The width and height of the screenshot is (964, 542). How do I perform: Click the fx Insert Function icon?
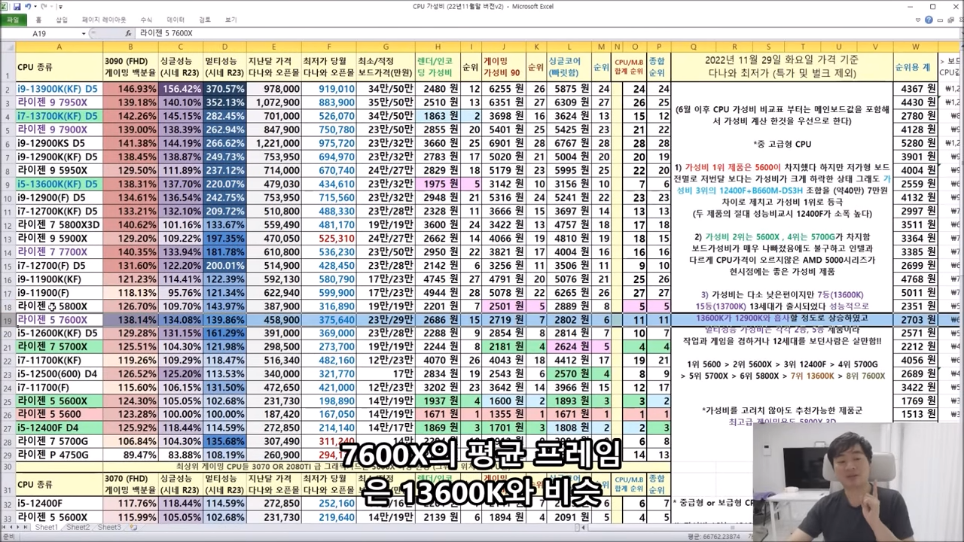pos(128,33)
